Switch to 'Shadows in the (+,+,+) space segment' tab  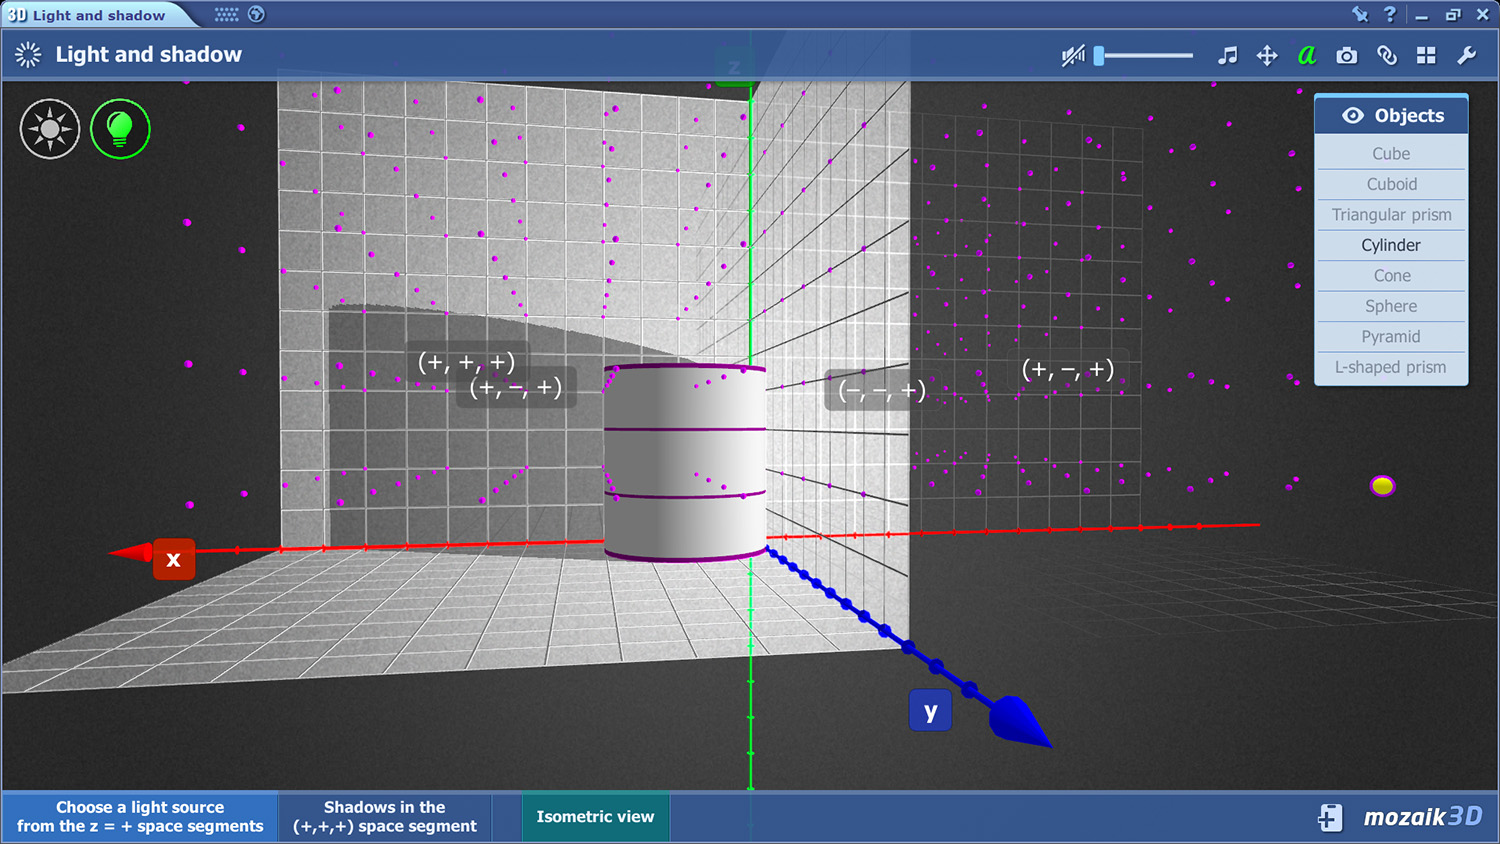click(385, 817)
